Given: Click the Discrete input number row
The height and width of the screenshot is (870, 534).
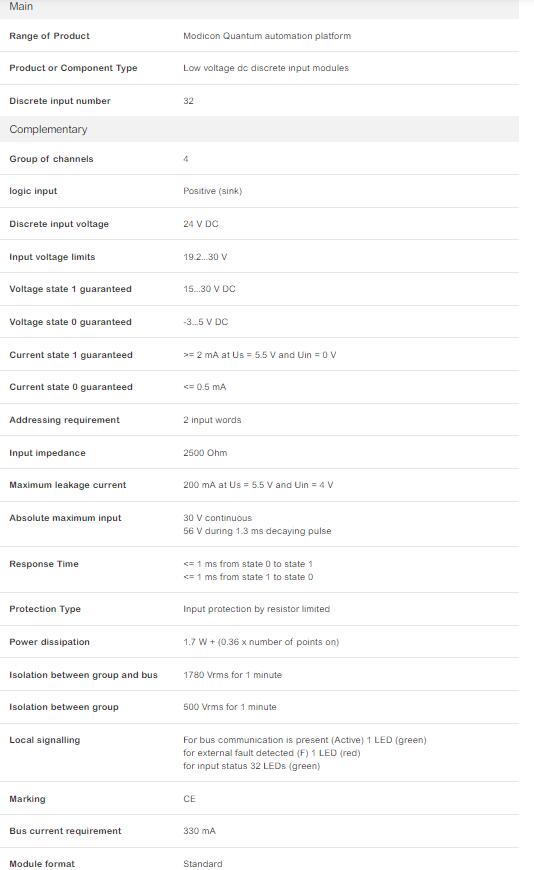Looking at the screenshot, I should click(x=259, y=101).
